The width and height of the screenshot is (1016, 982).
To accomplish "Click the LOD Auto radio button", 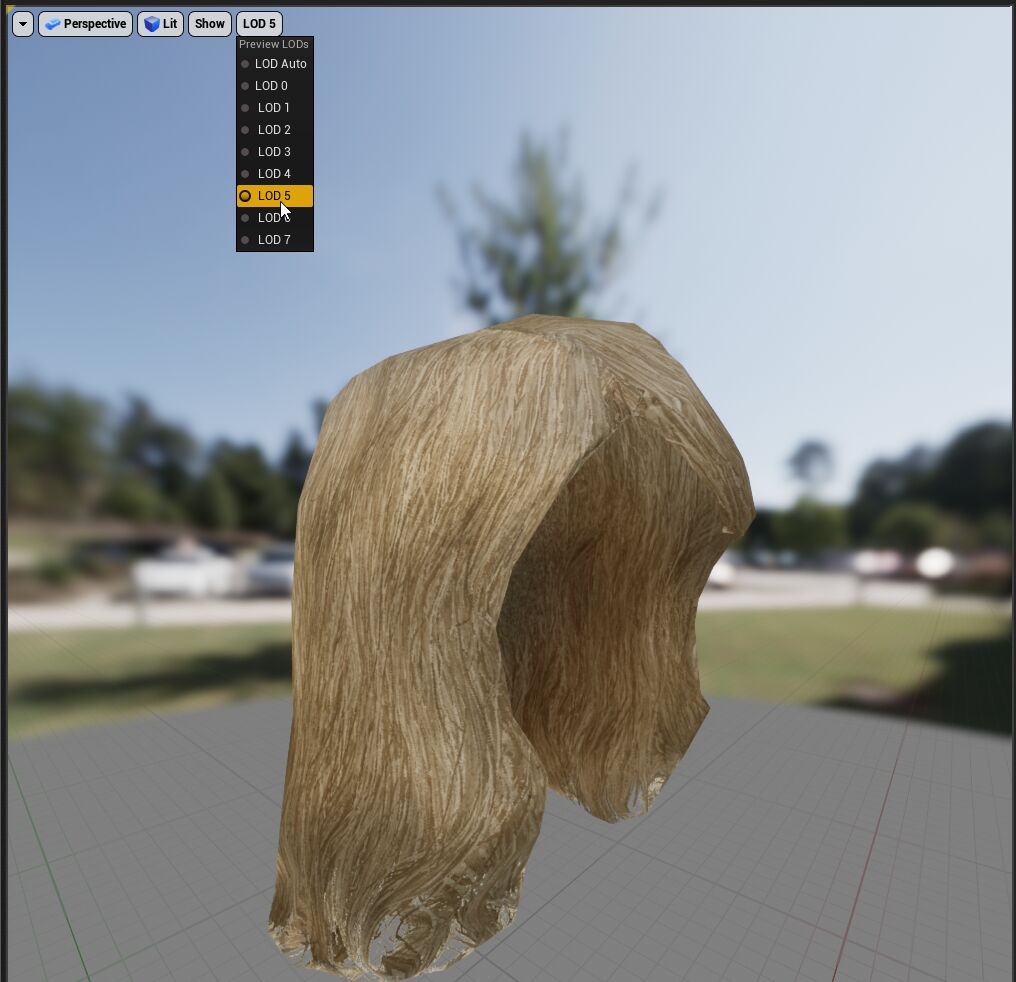I will click(x=245, y=63).
